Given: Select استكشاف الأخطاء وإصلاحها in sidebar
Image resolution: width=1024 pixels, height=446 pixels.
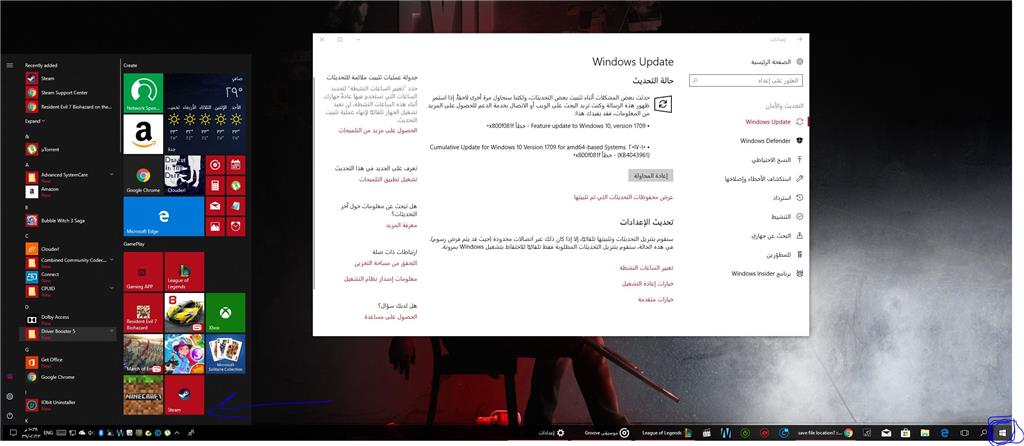Looking at the screenshot, I should [x=763, y=178].
